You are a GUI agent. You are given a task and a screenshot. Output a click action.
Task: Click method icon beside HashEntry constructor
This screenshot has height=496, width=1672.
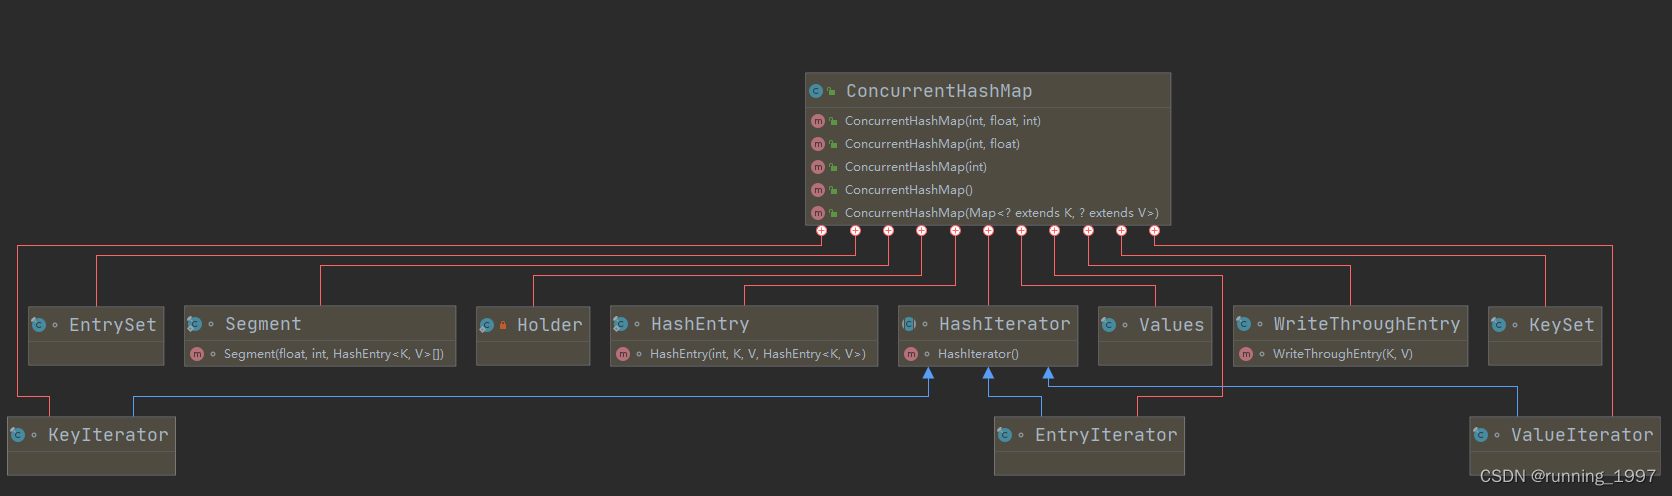point(623,354)
